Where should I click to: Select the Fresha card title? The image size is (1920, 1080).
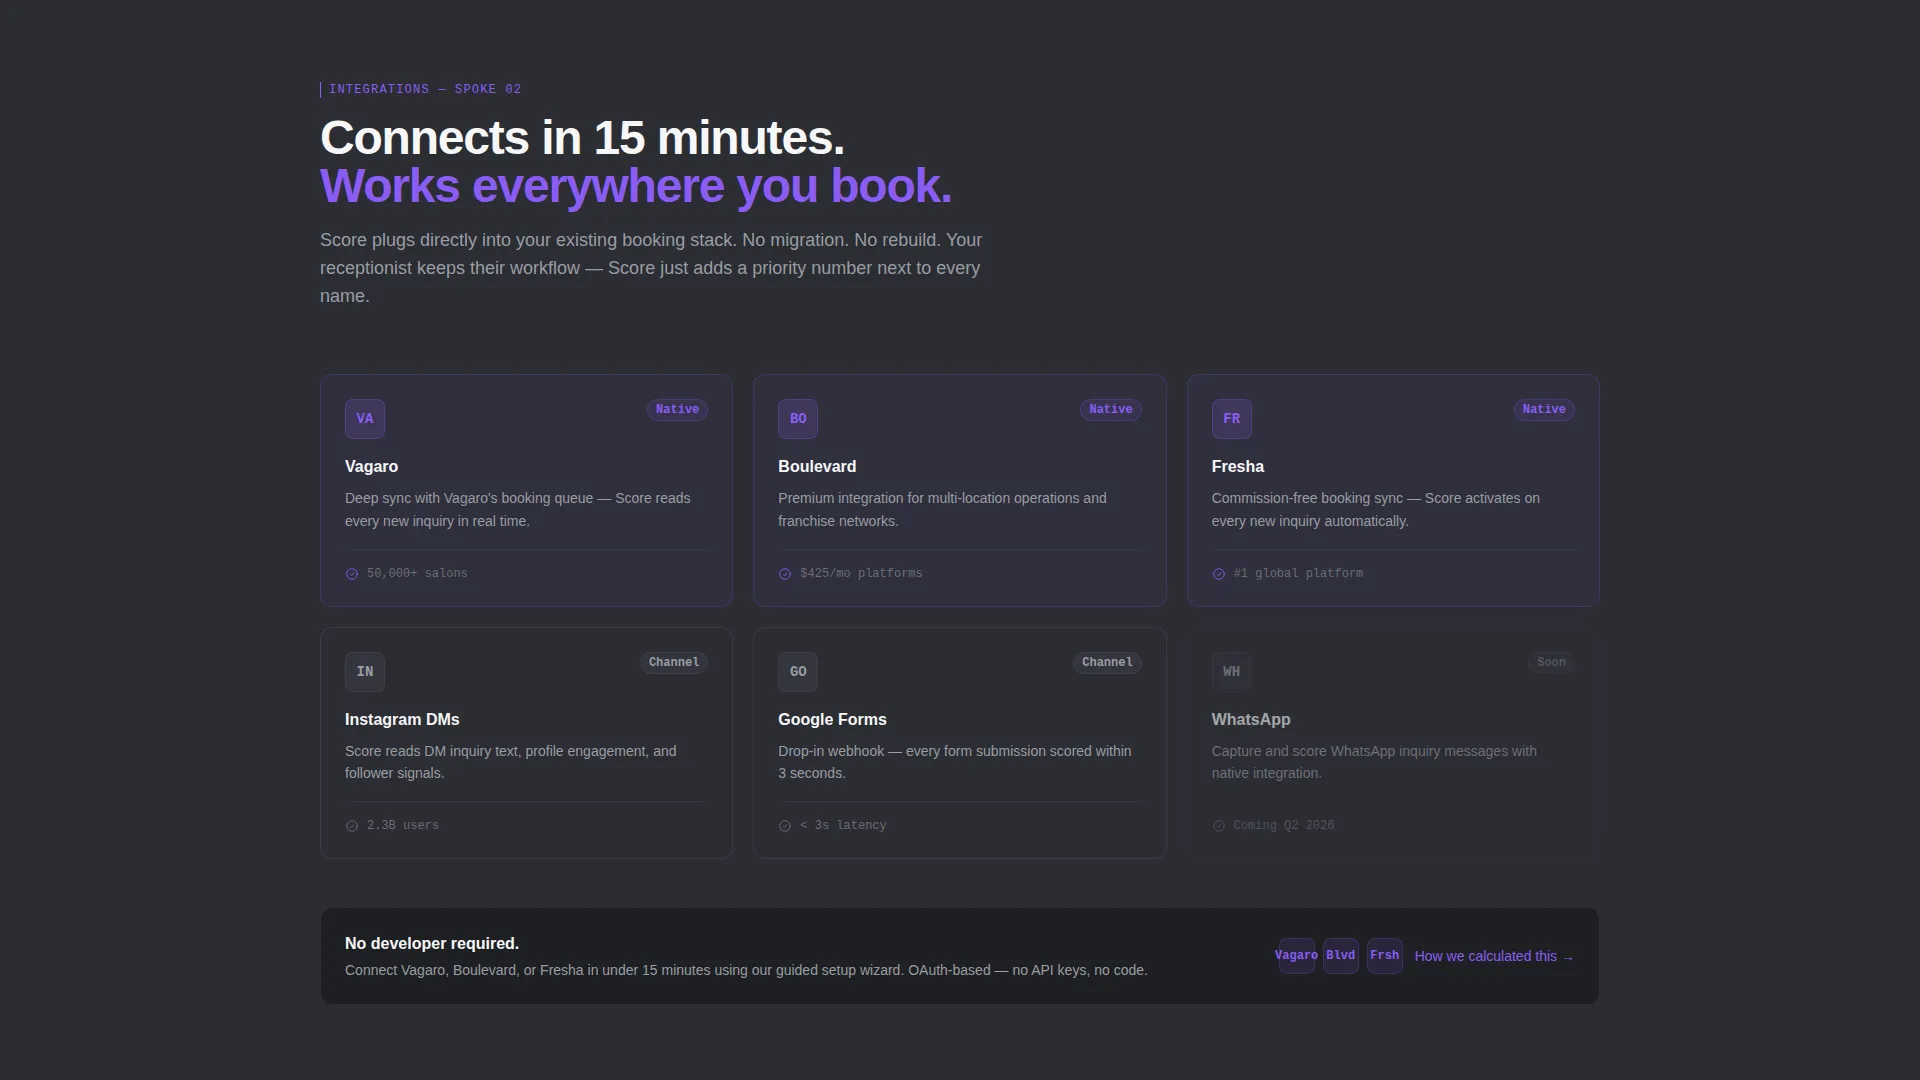coord(1238,467)
